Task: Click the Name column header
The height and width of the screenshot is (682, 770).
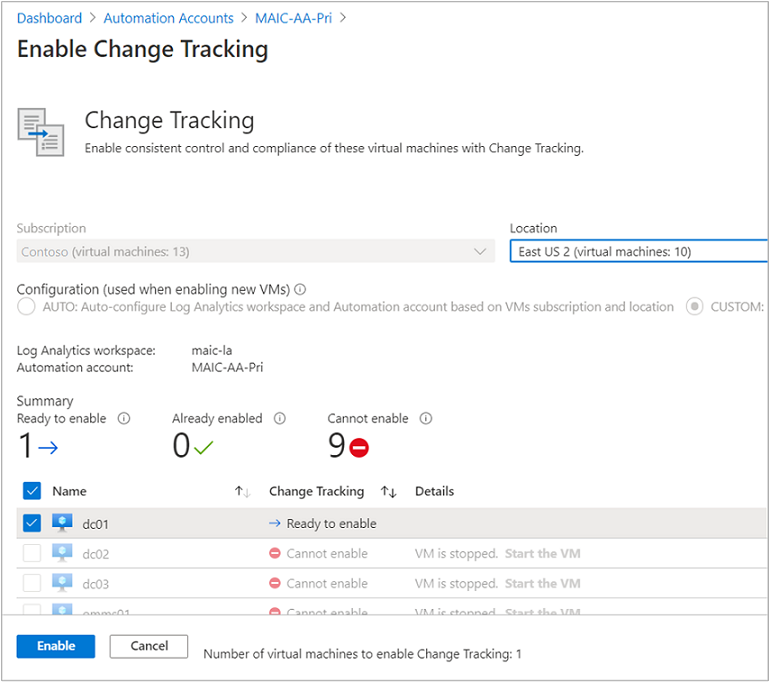Action: (69, 491)
